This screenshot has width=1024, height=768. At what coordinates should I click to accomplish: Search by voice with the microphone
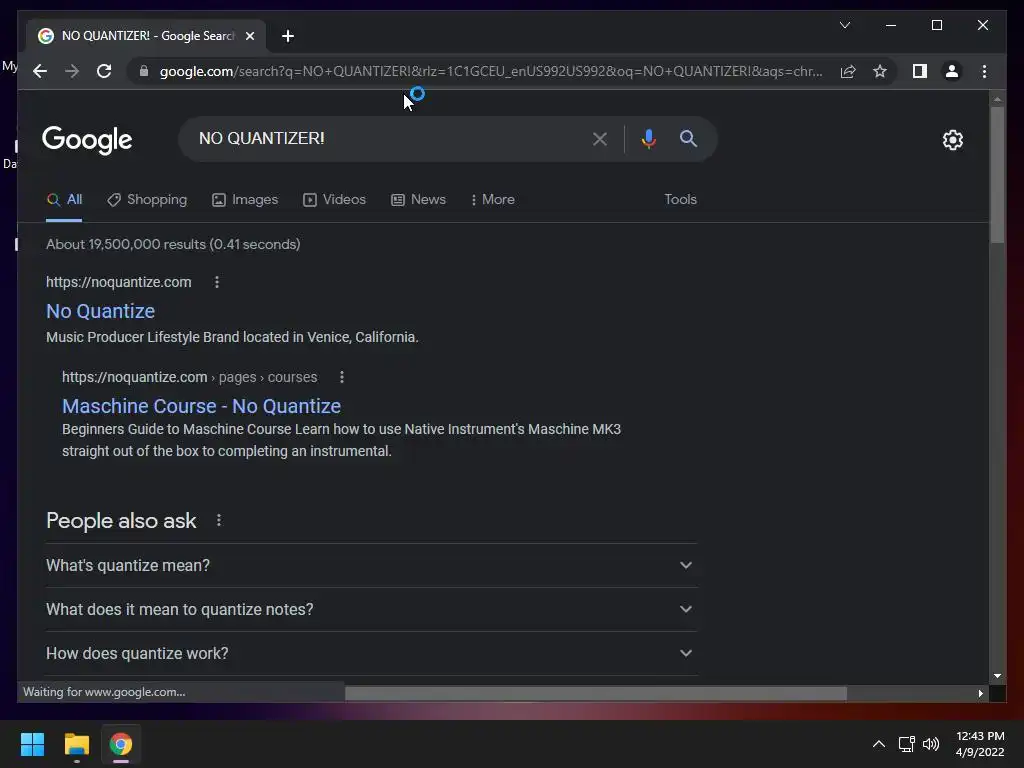[648, 138]
